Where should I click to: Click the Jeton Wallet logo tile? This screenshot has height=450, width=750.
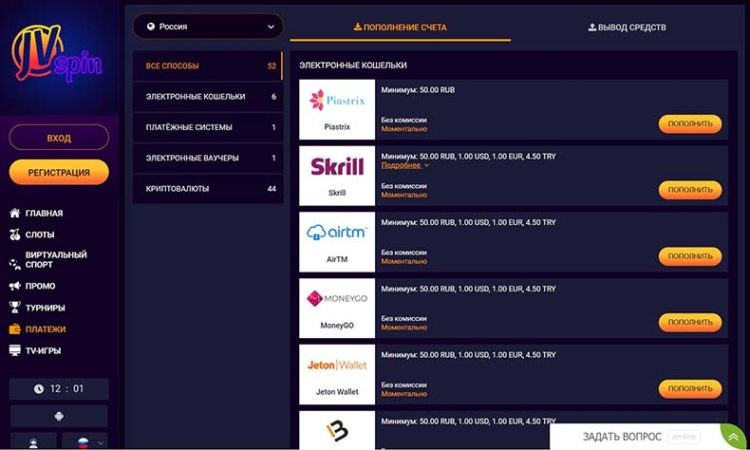[337, 374]
